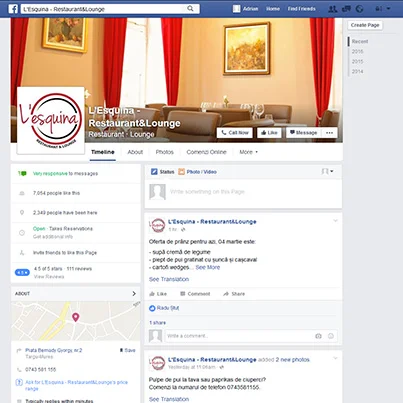Click Get additional info link

click(53, 237)
